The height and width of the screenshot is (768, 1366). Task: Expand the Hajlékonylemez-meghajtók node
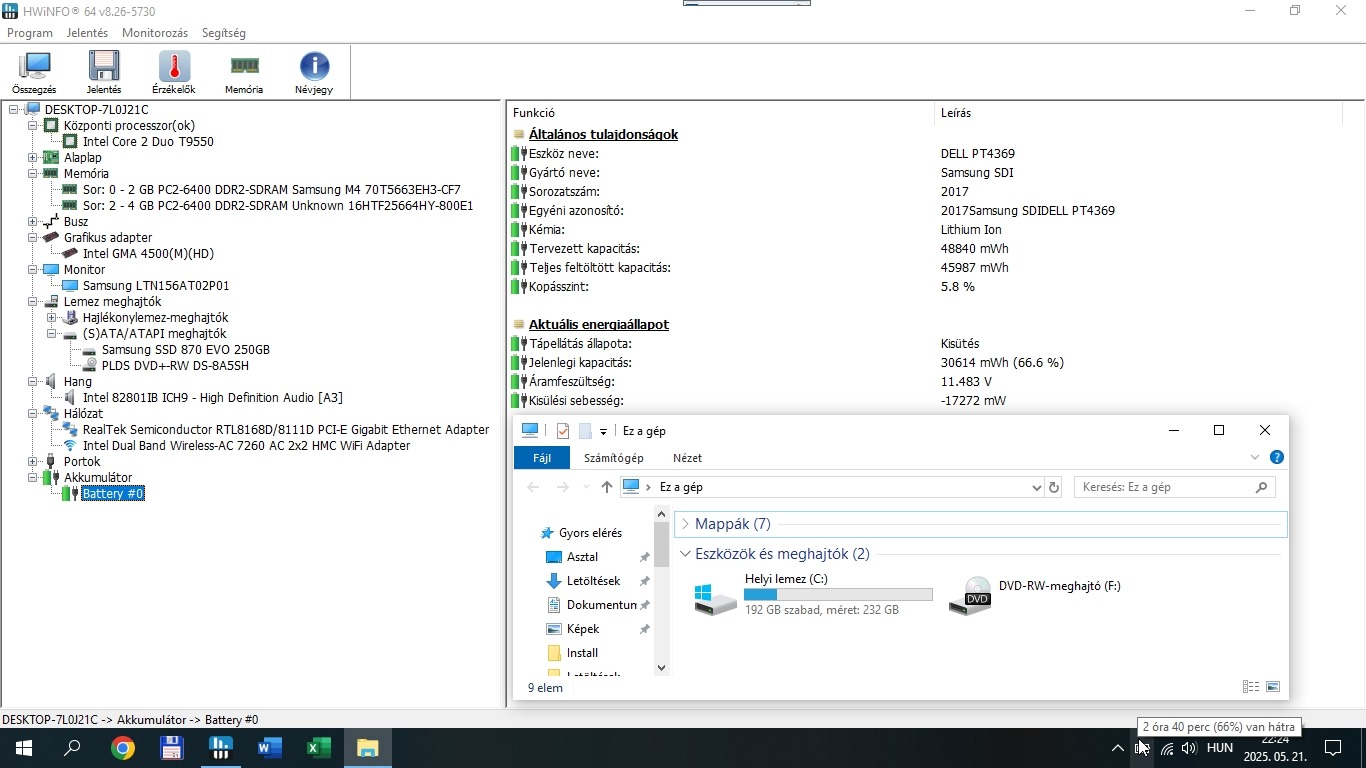[51, 318]
